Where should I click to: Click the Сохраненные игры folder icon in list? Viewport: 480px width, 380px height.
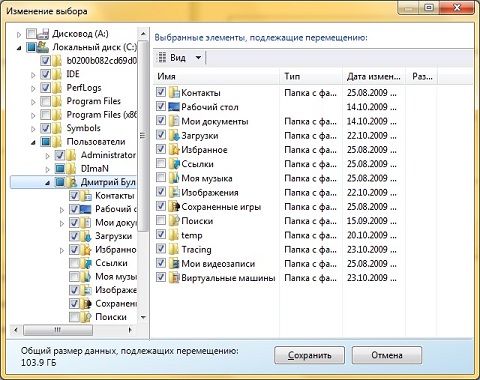(174, 207)
